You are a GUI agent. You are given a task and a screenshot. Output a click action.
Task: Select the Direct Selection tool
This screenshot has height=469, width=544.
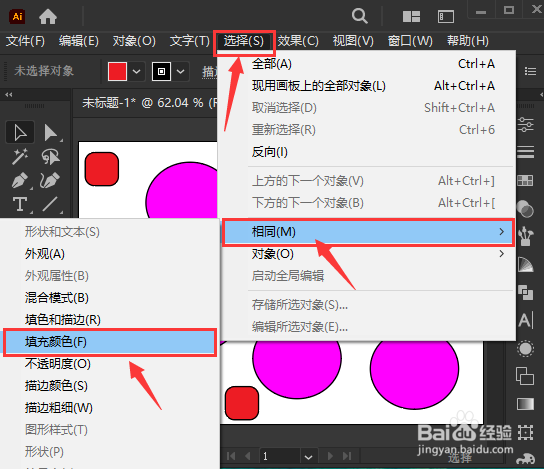pyautogui.click(x=51, y=133)
